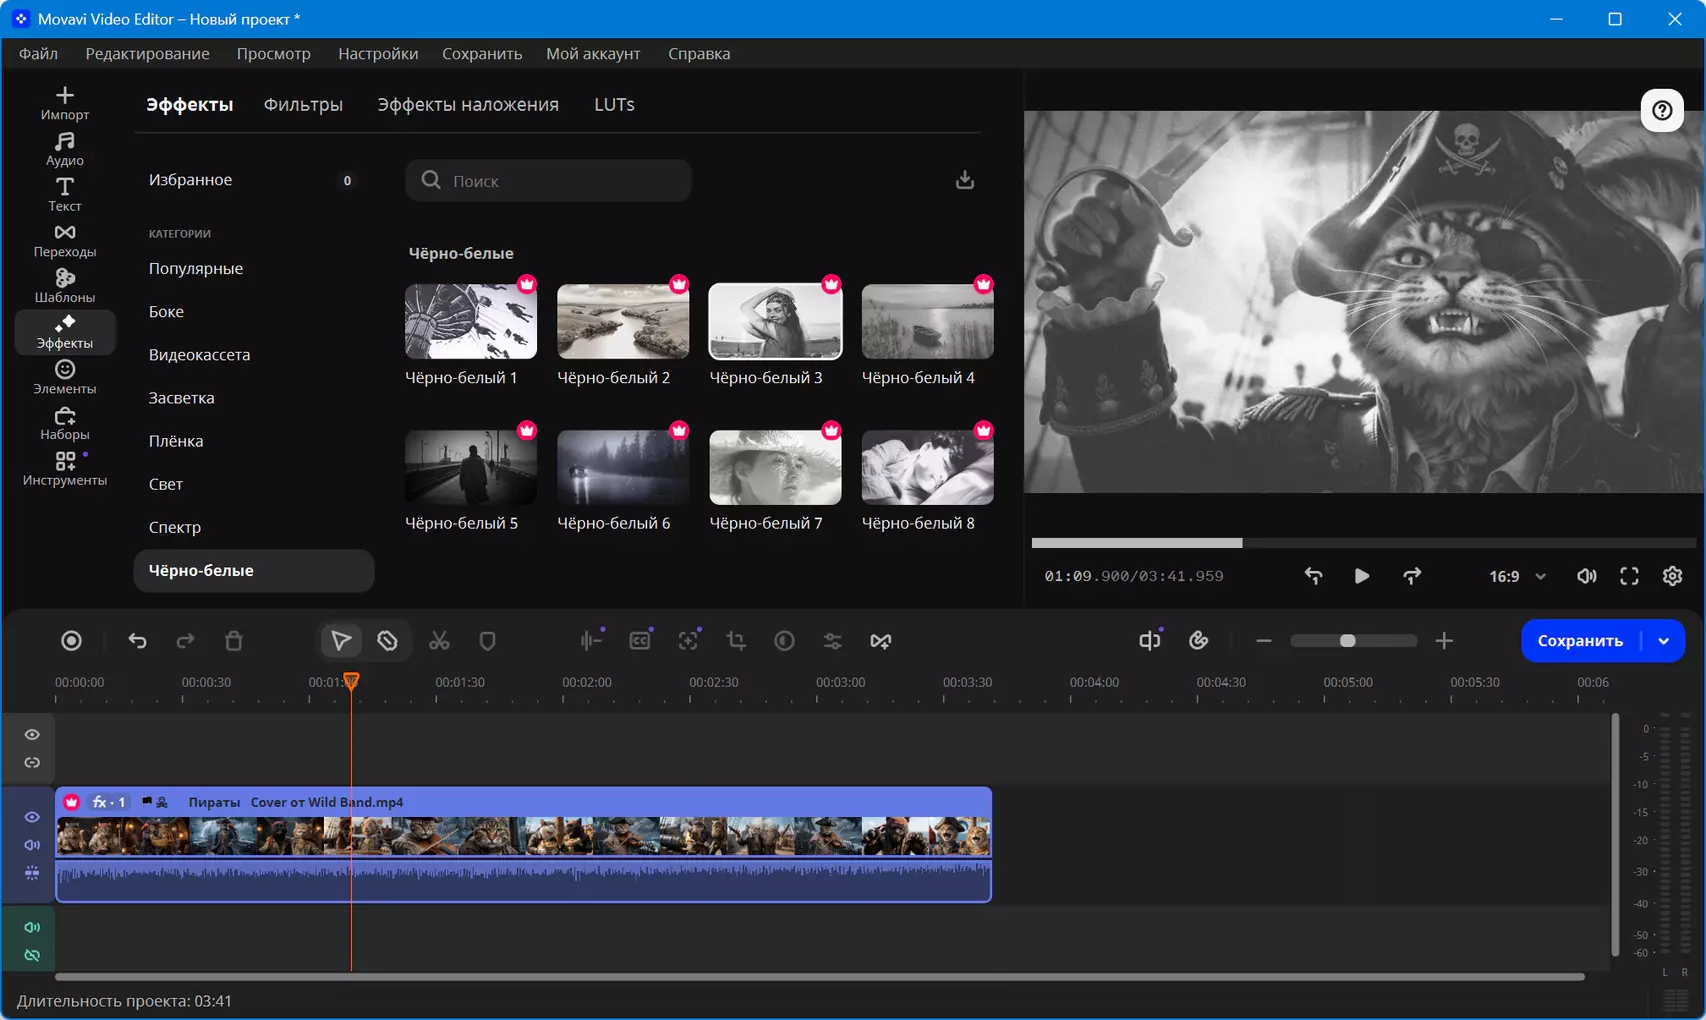Expand the Save button dropdown arrow
1706x1020 pixels.
point(1664,641)
